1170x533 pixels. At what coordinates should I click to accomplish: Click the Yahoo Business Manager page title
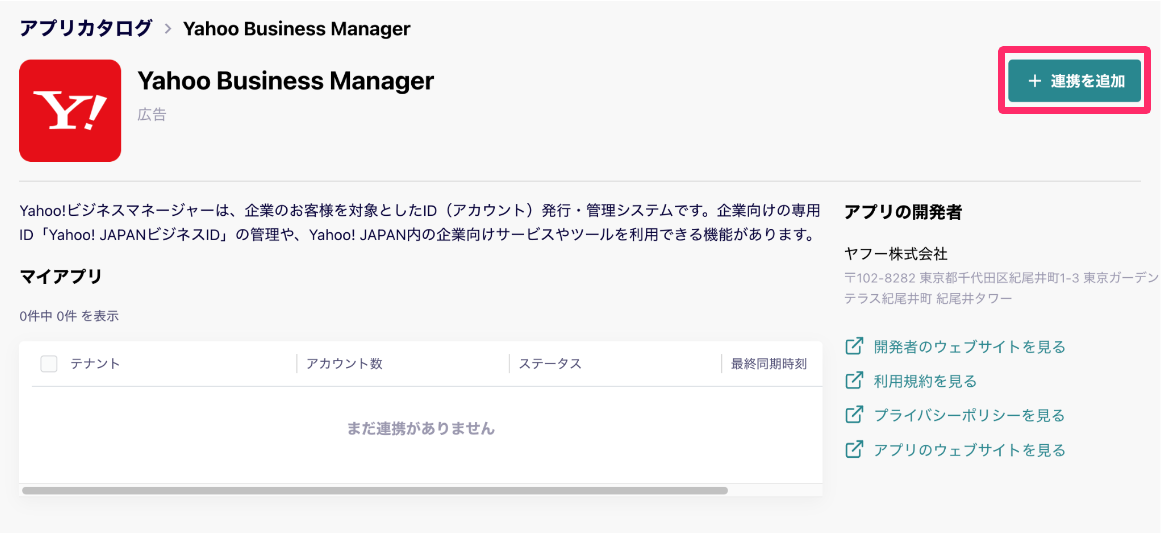[x=286, y=81]
